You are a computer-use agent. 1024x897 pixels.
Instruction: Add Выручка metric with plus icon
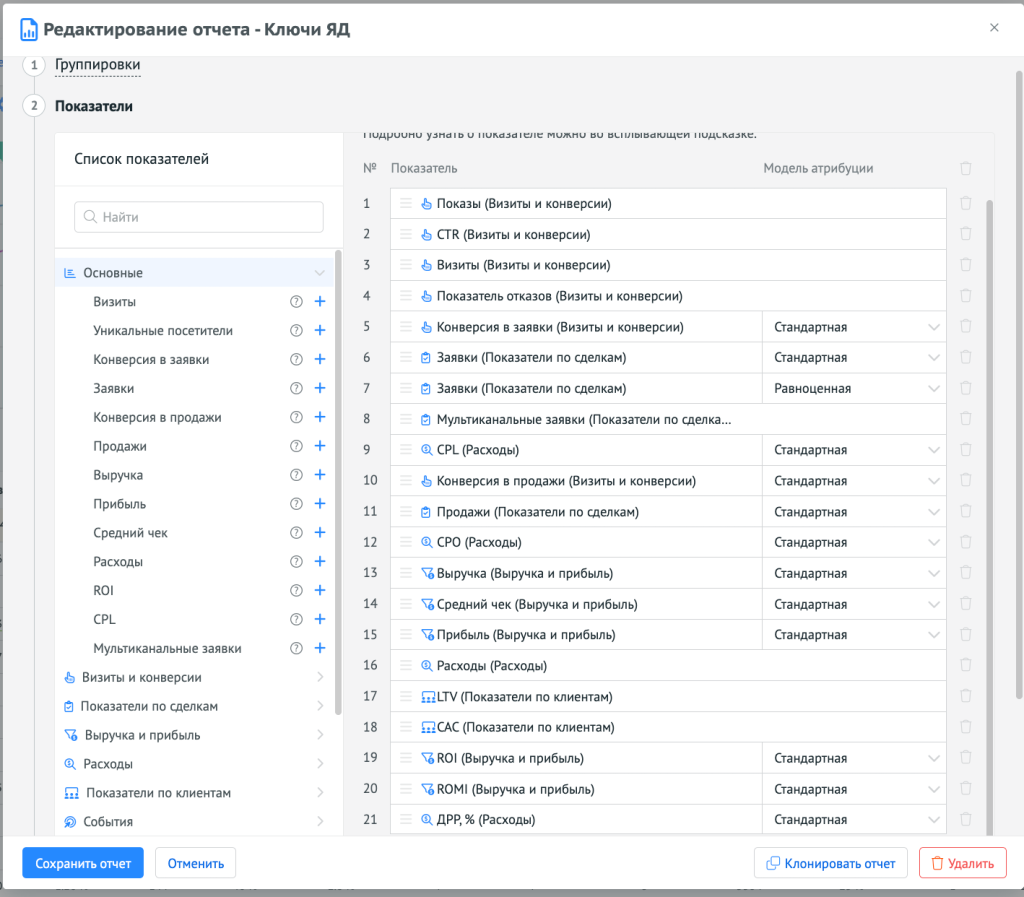(x=320, y=475)
